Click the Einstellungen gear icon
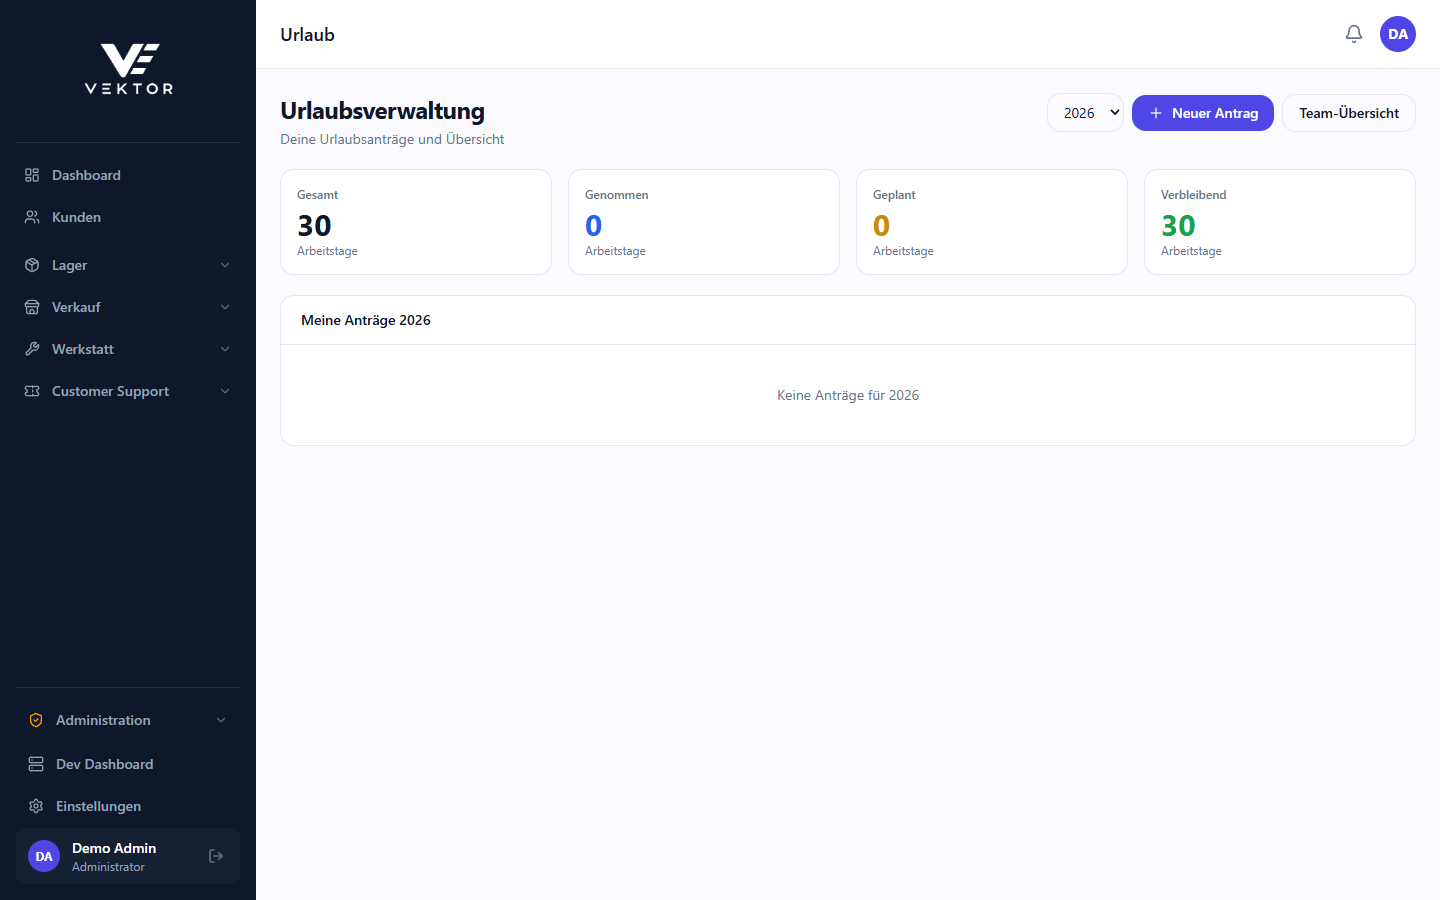This screenshot has height=900, width=1440. click(x=36, y=806)
